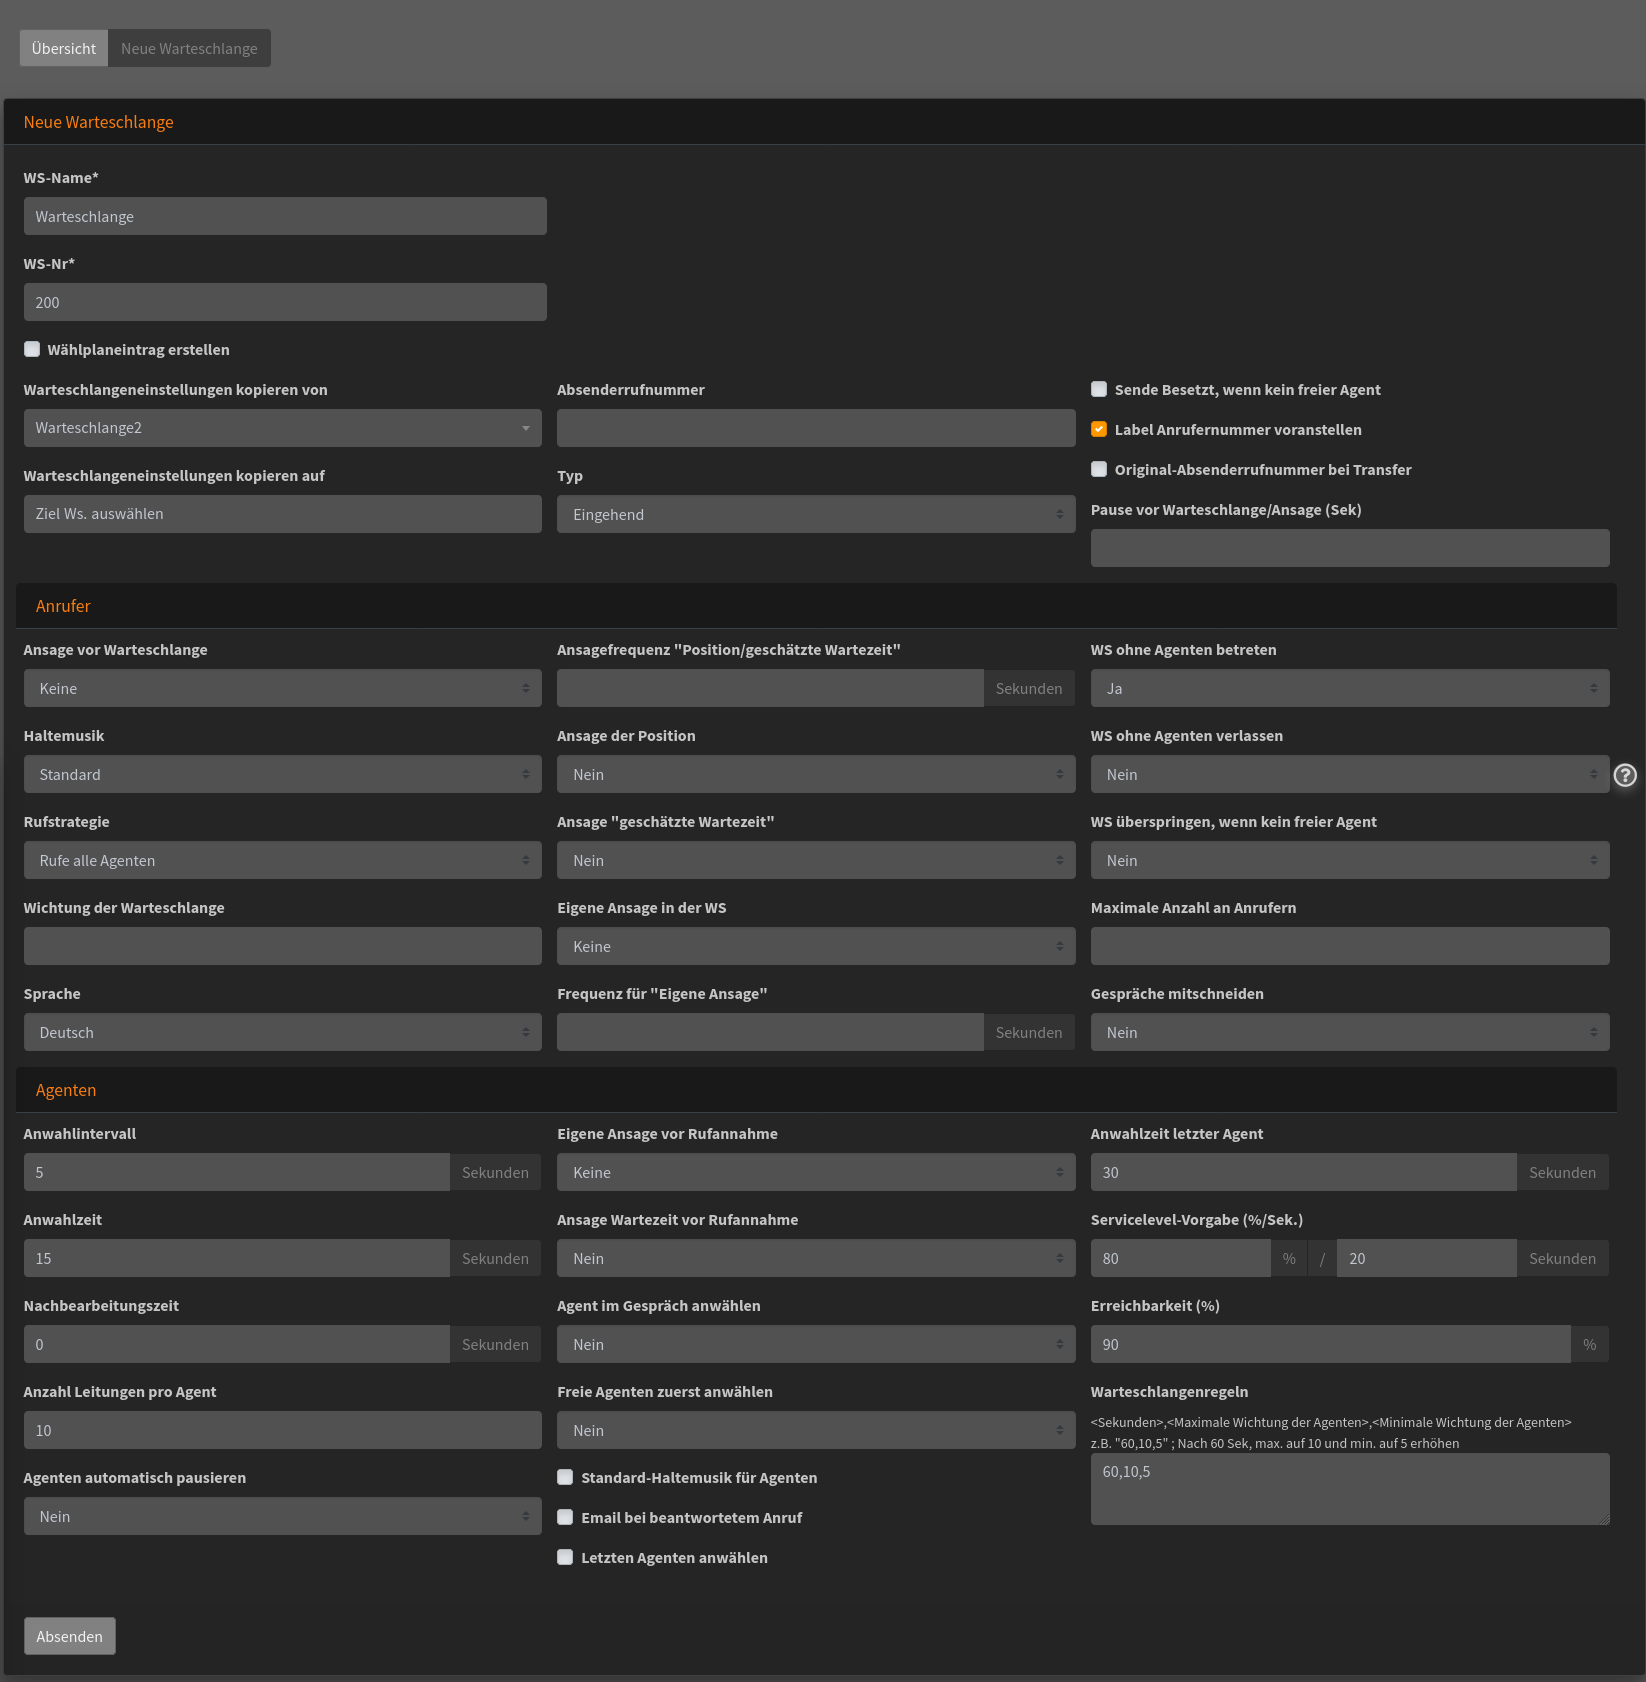
Task: Expand the Haltemusik selection list
Action: (x=282, y=774)
